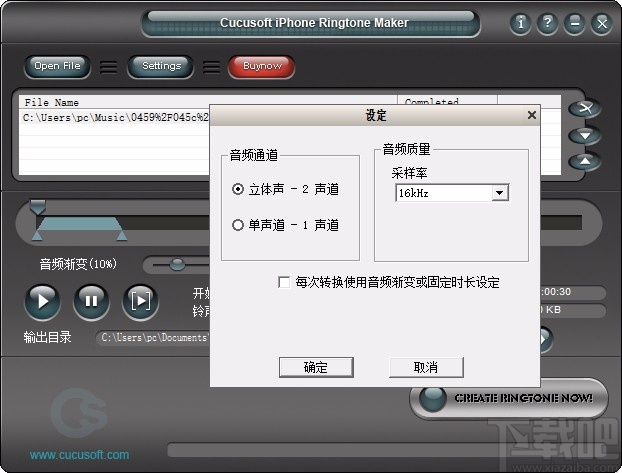Open www.cucusoft.com link

coord(79,455)
